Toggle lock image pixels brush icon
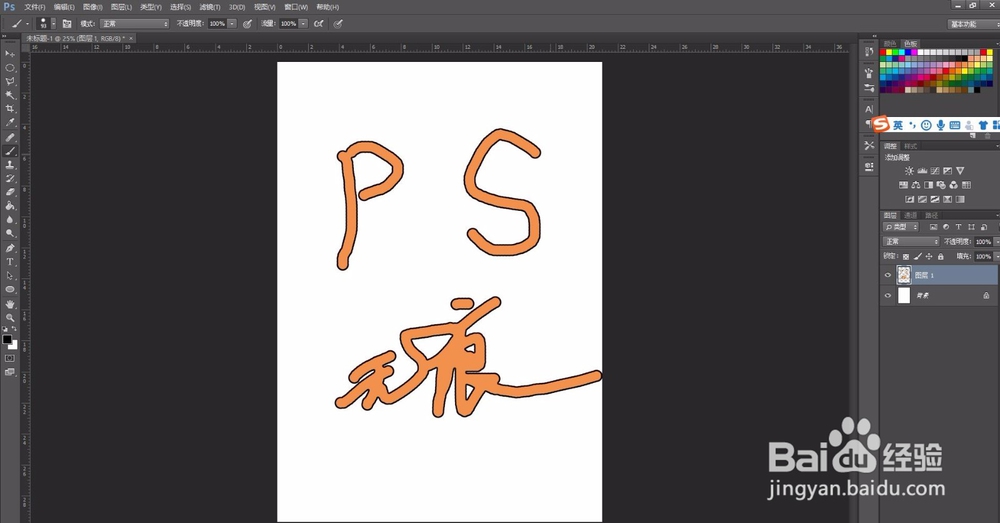The width and height of the screenshot is (1000, 523). point(918,256)
